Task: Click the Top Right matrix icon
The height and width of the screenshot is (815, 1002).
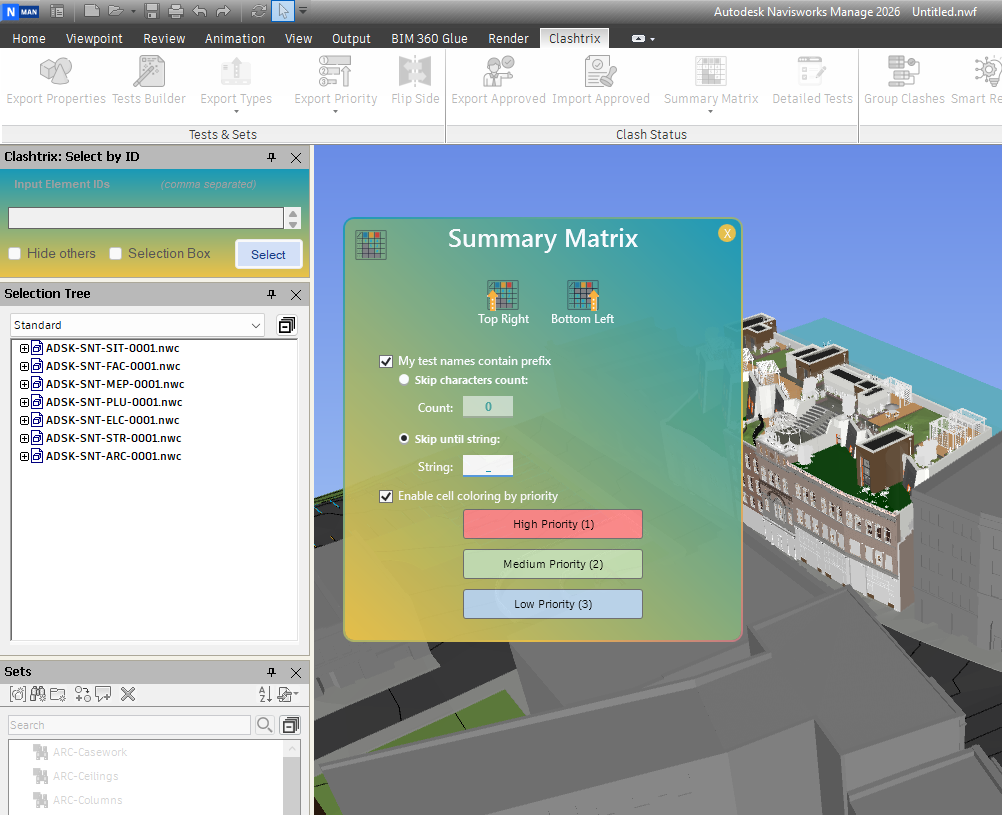Action: (x=502, y=296)
